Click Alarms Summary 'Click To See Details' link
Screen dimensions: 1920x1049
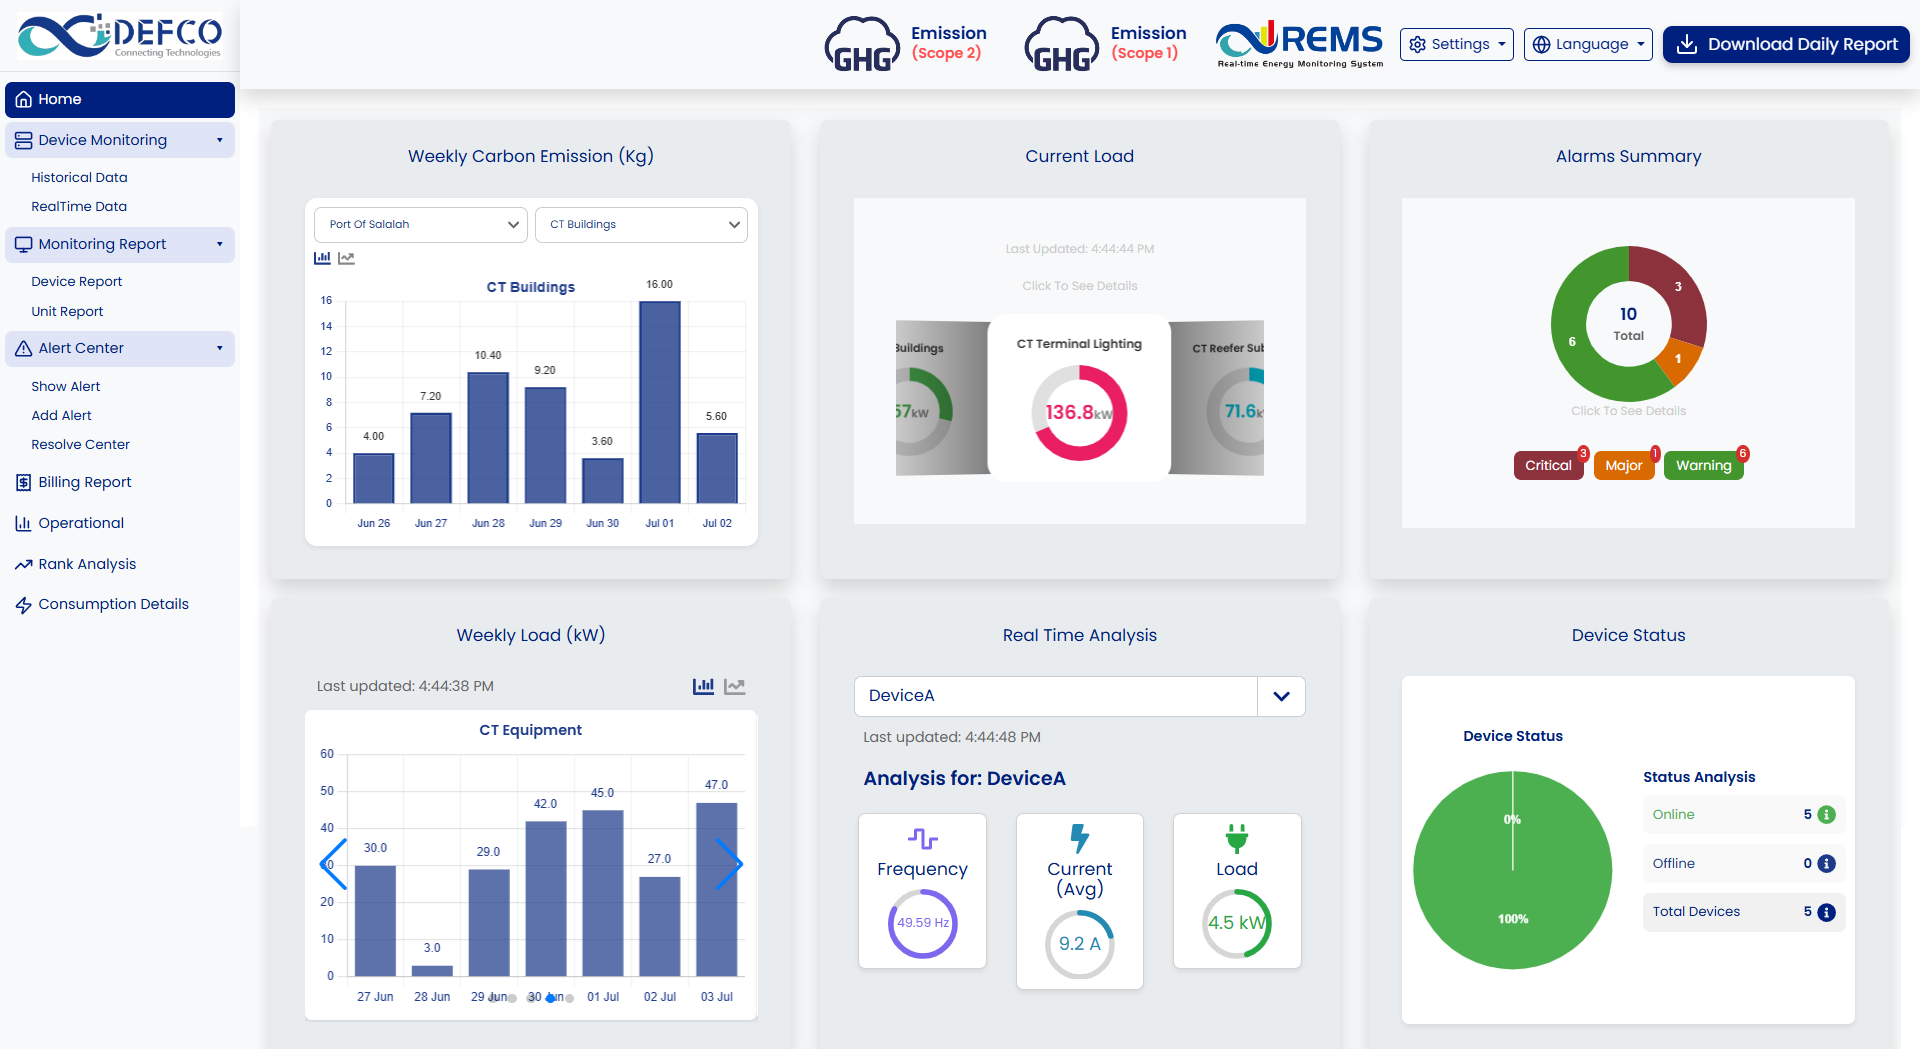click(x=1628, y=411)
